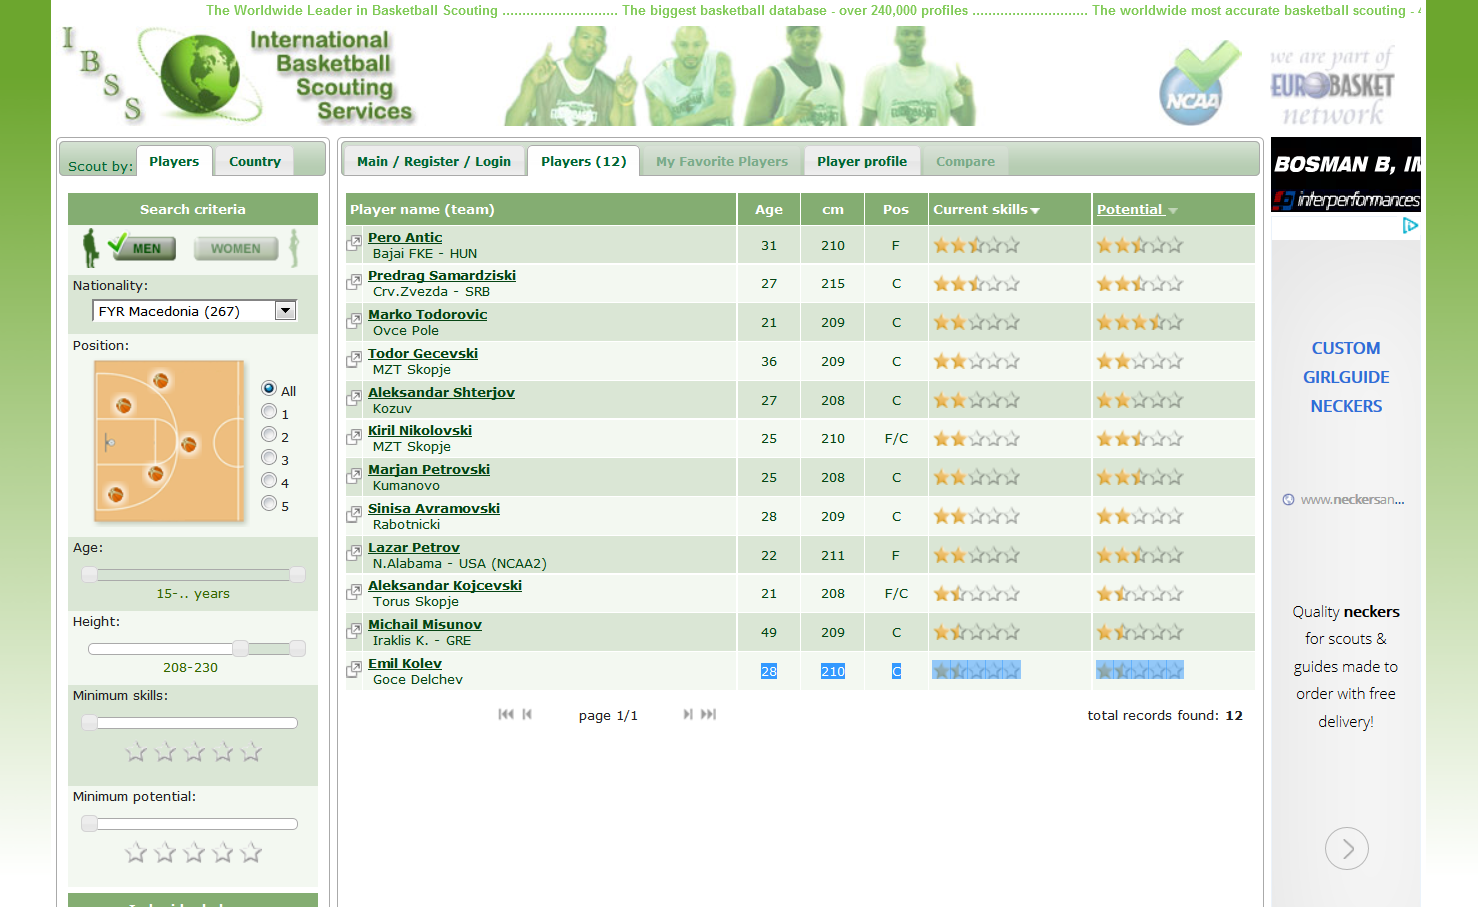Open the Country scout tab

point(254,161)
